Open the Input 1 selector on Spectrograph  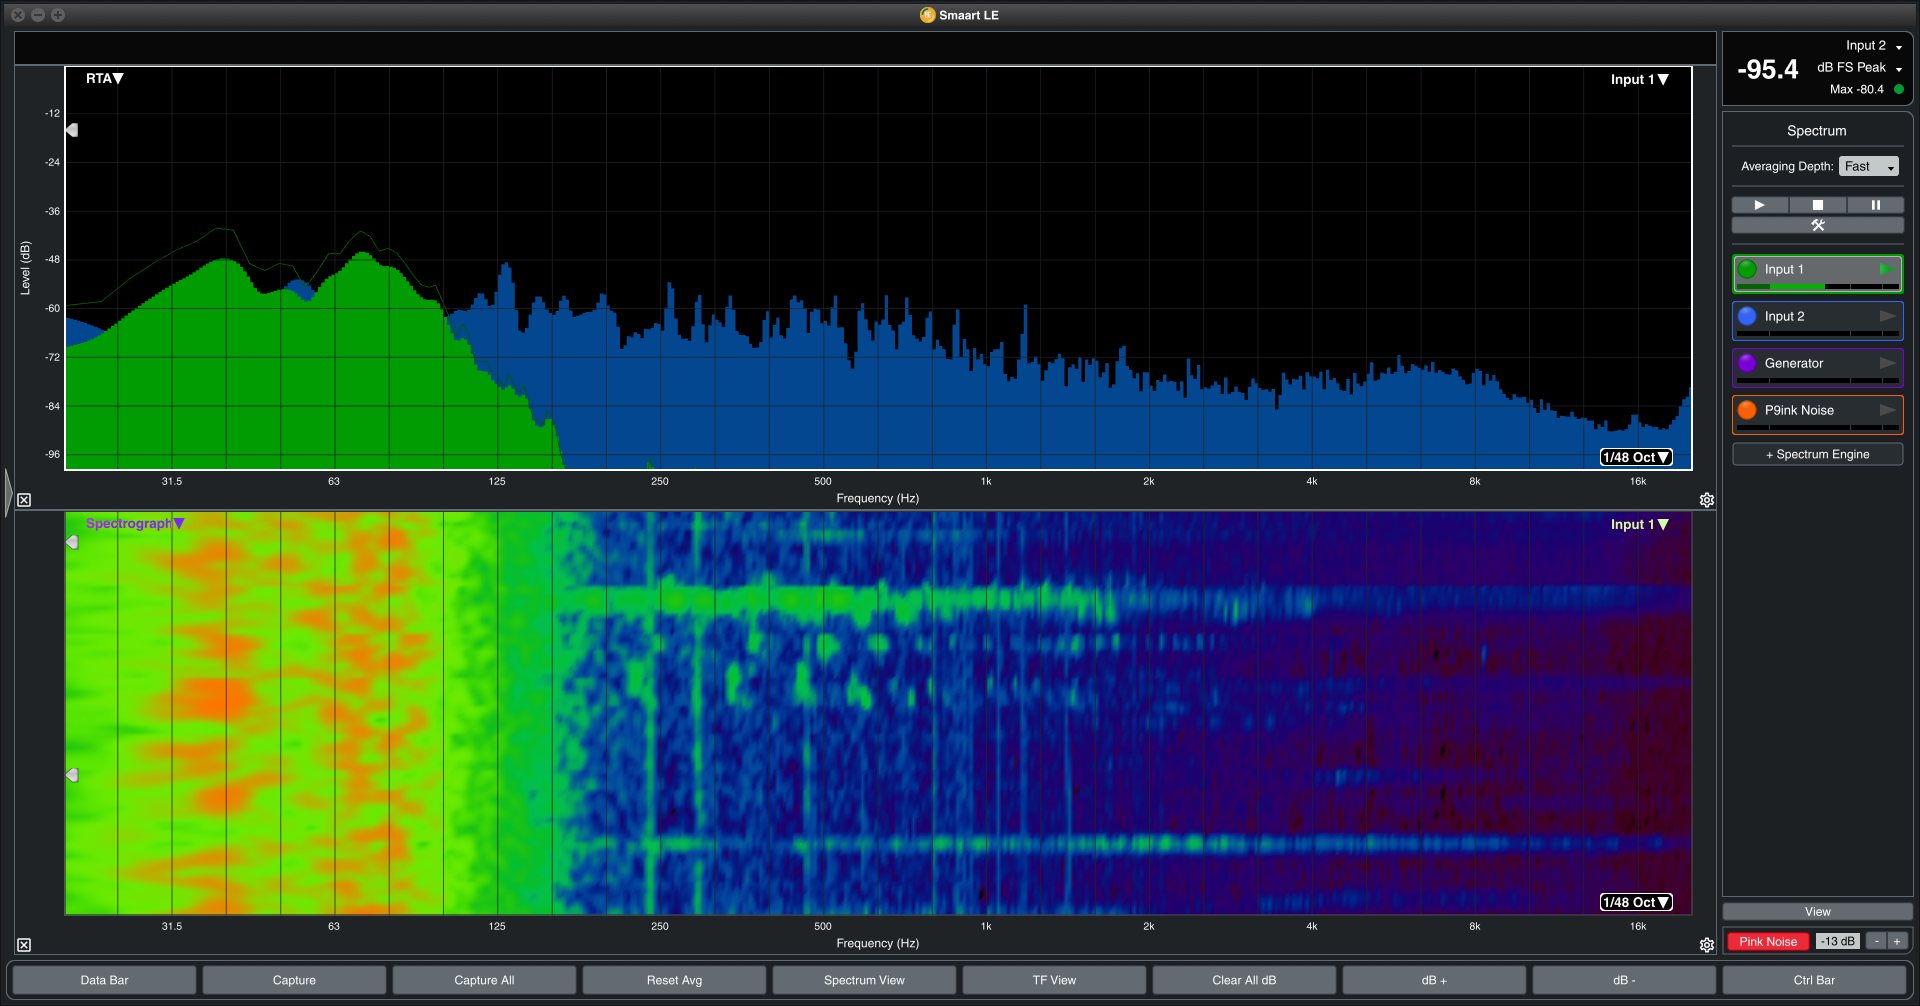point(1640,524)
